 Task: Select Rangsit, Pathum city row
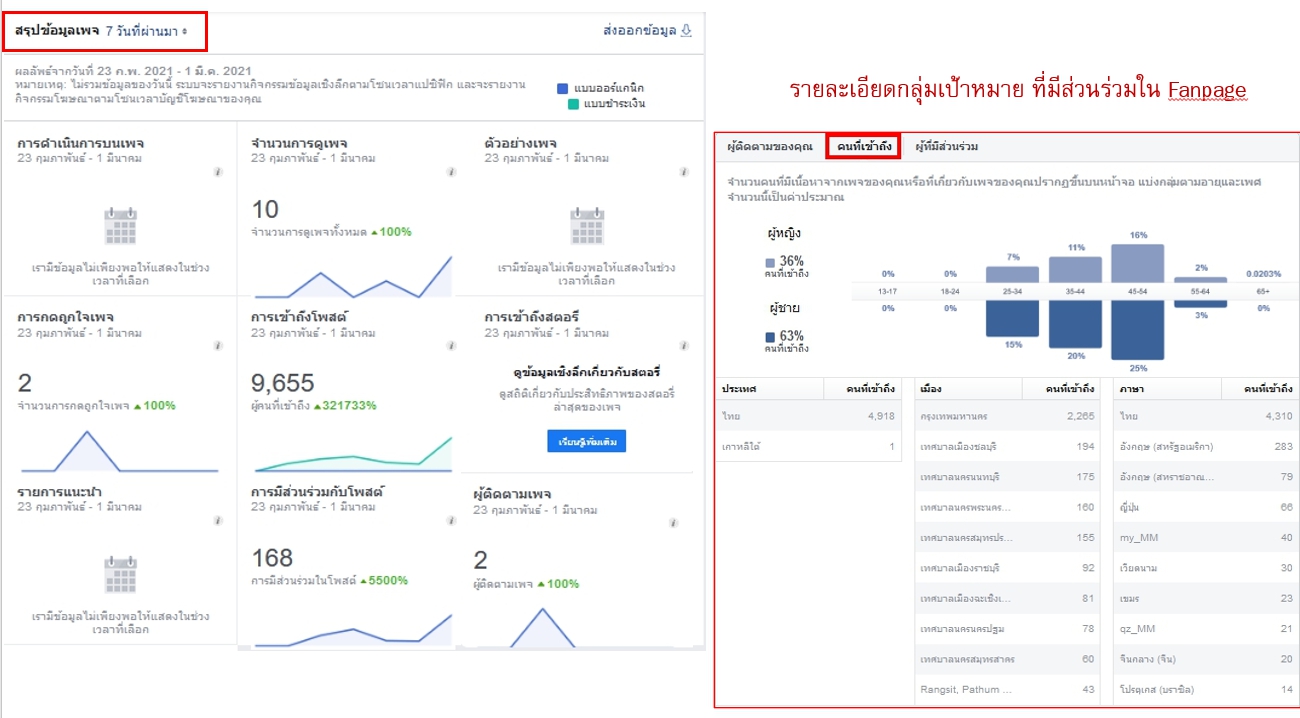tap(1007, 690)
